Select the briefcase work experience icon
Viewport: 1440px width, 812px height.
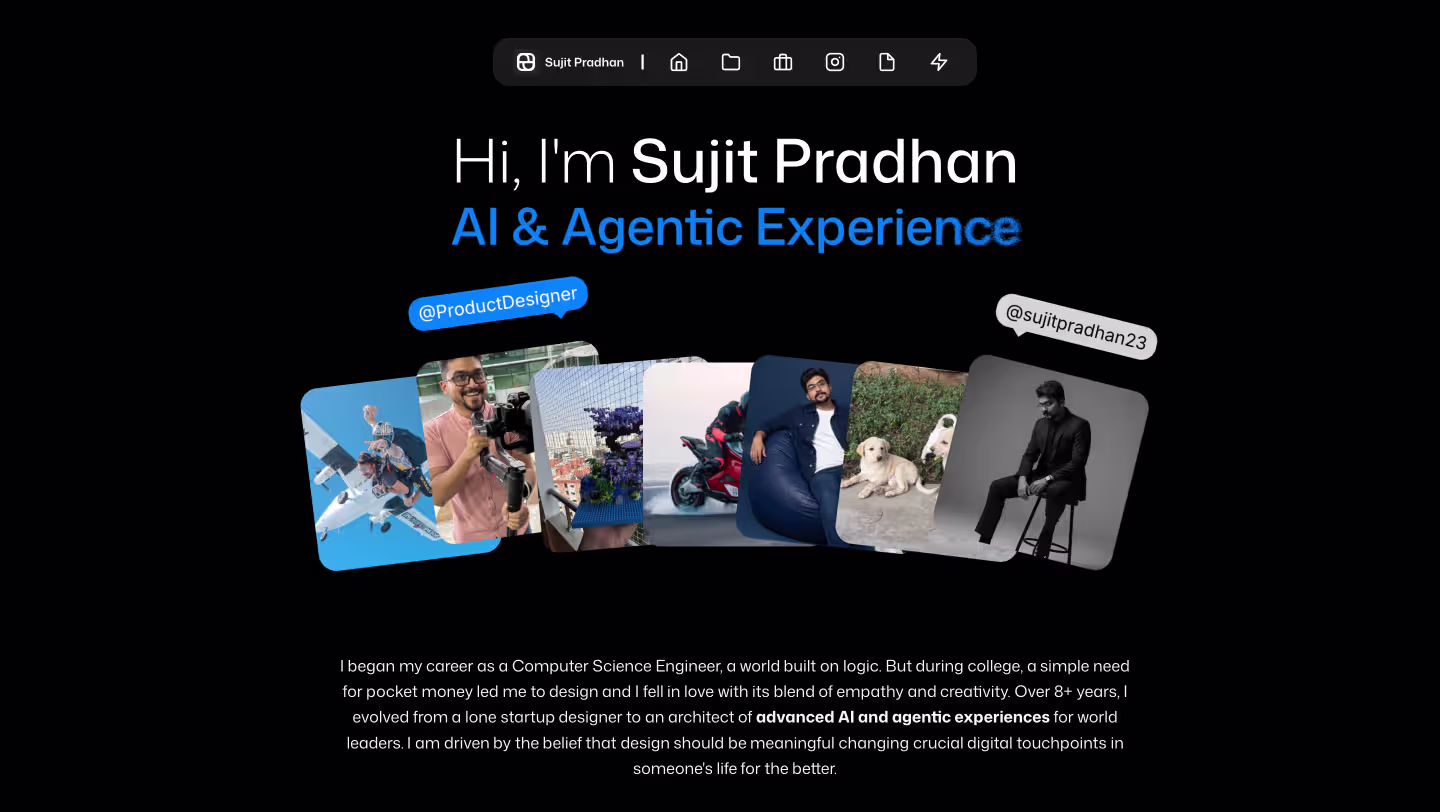[x=783, y=61]
